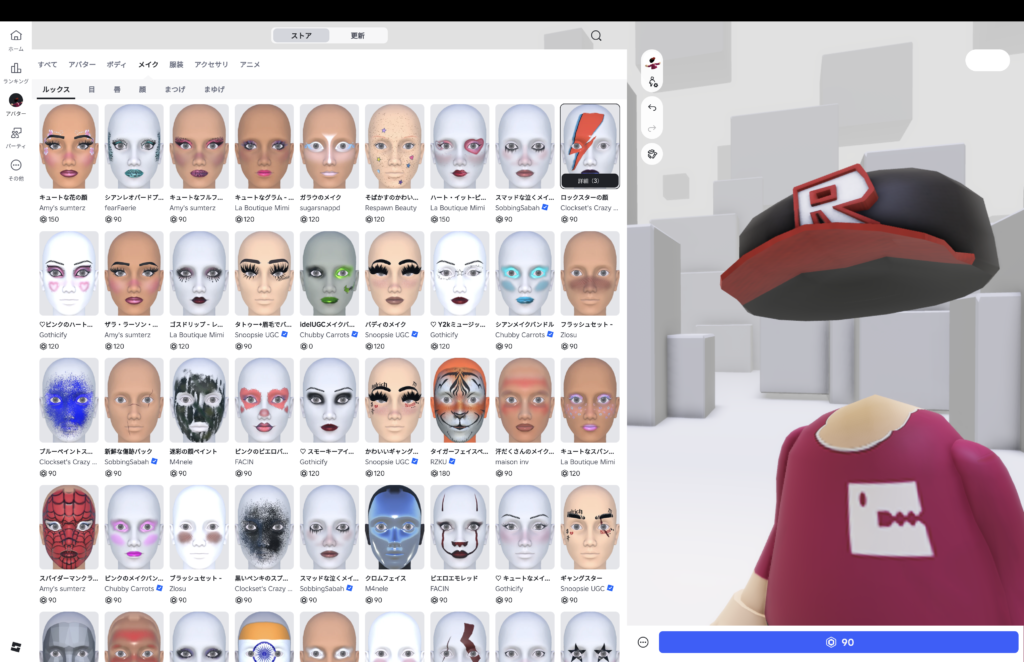Open パーティ in the left sidebar
1024x662 pixels.
pos(15,133)
